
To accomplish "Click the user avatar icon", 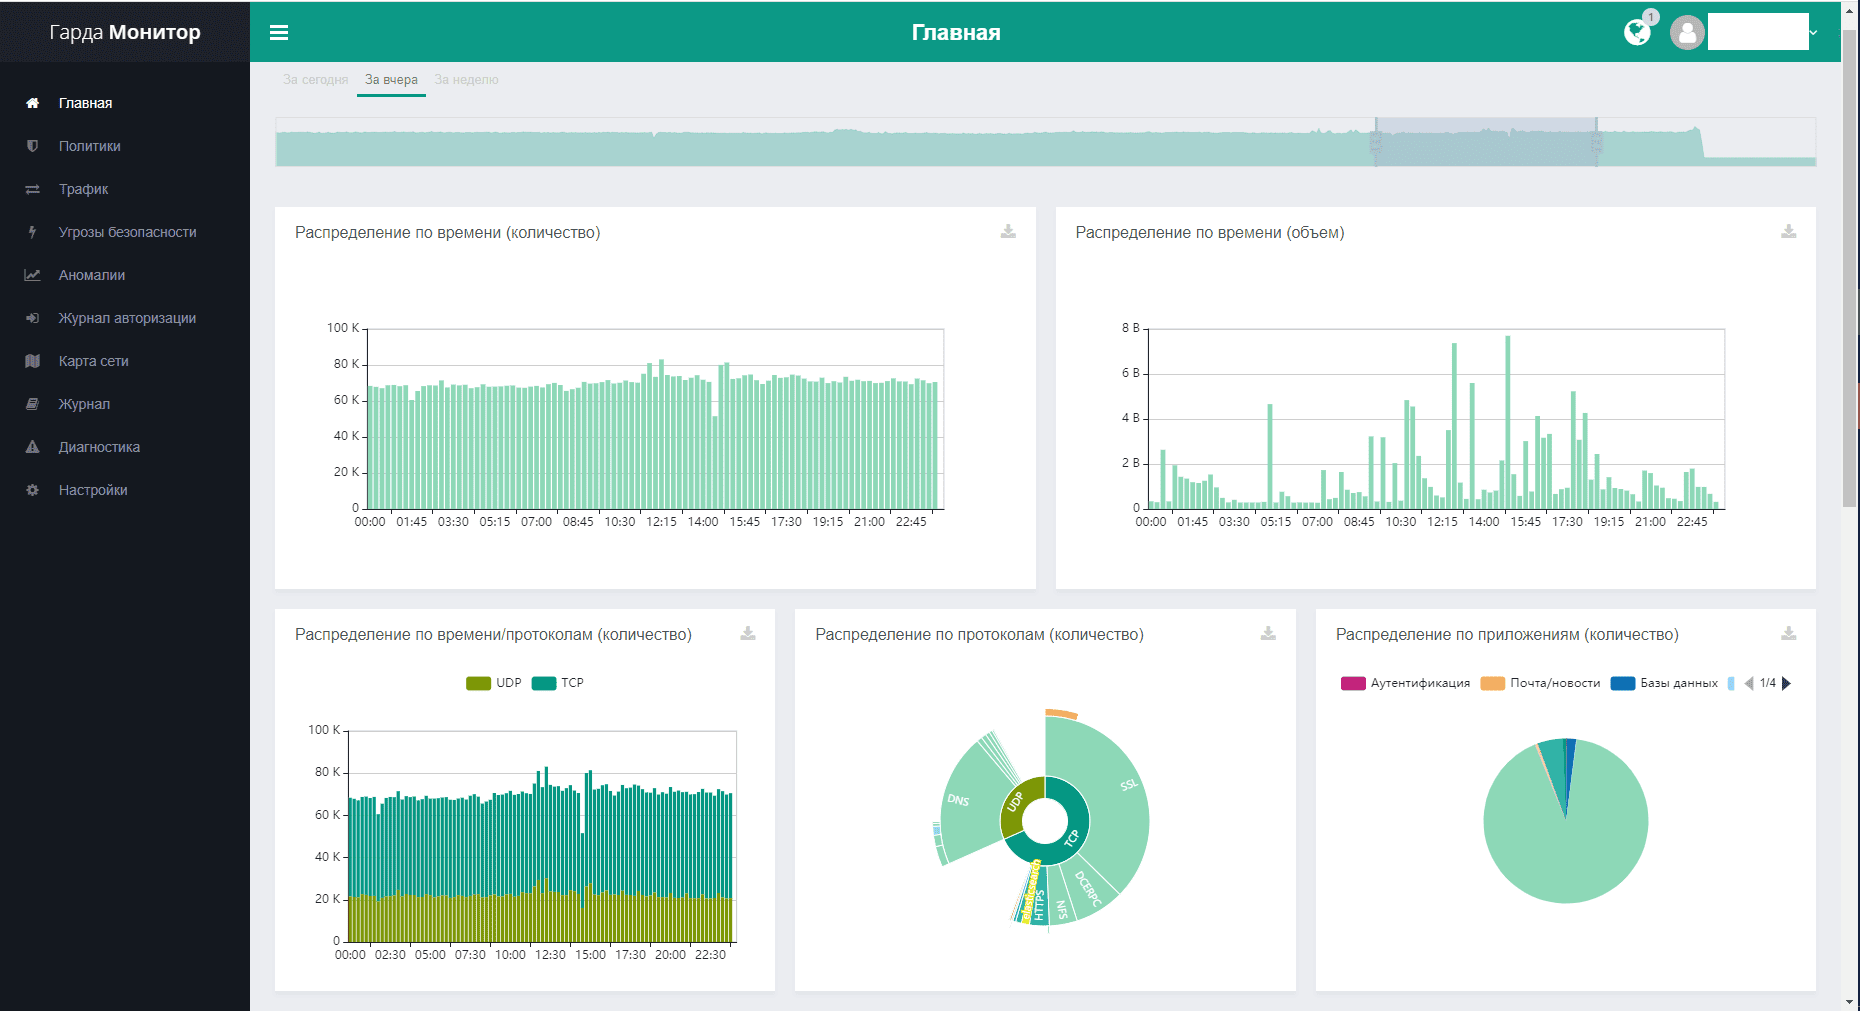I will coord(1687,33).
